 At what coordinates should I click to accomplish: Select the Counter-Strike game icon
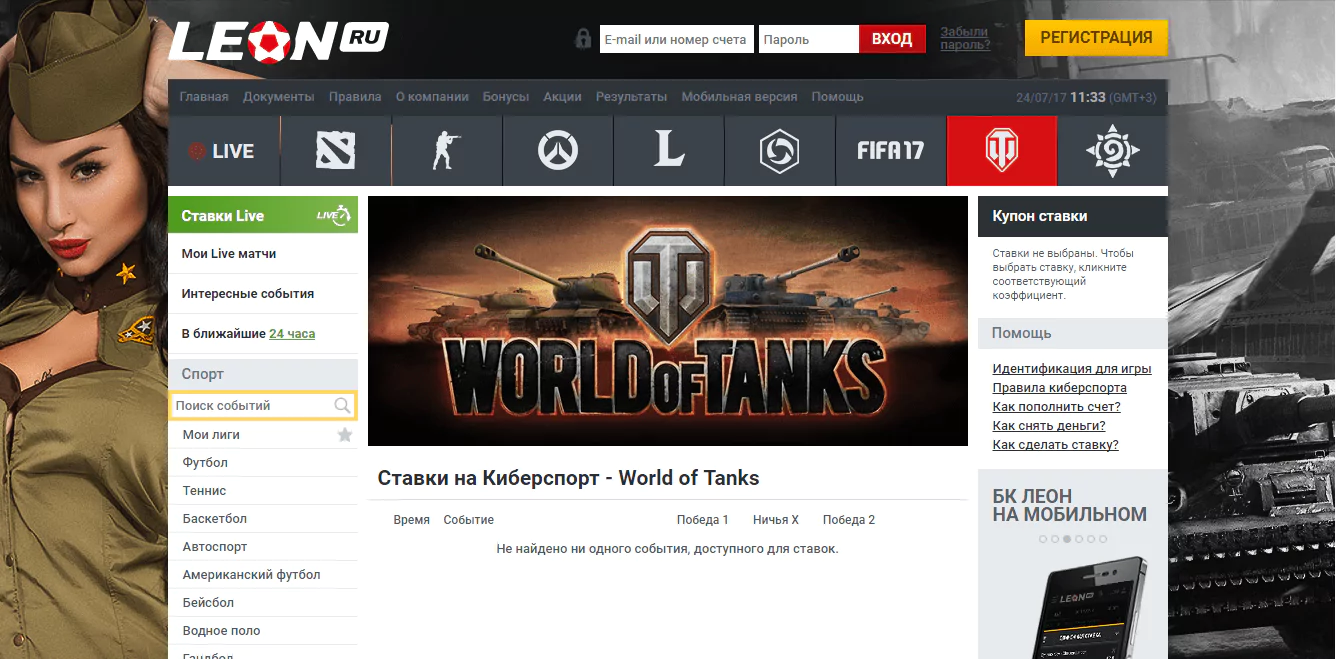pyautogui.click(x=447, y=151)
